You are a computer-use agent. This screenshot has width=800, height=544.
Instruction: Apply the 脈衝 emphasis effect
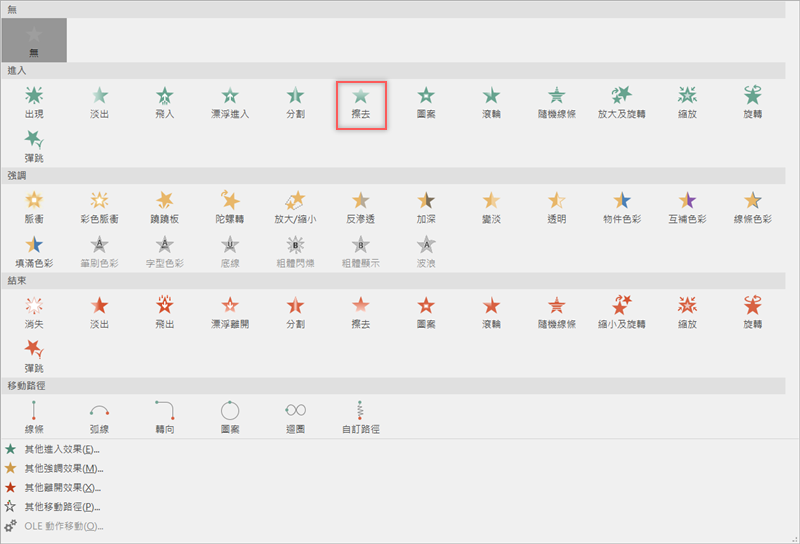click(x=34, y=207)
